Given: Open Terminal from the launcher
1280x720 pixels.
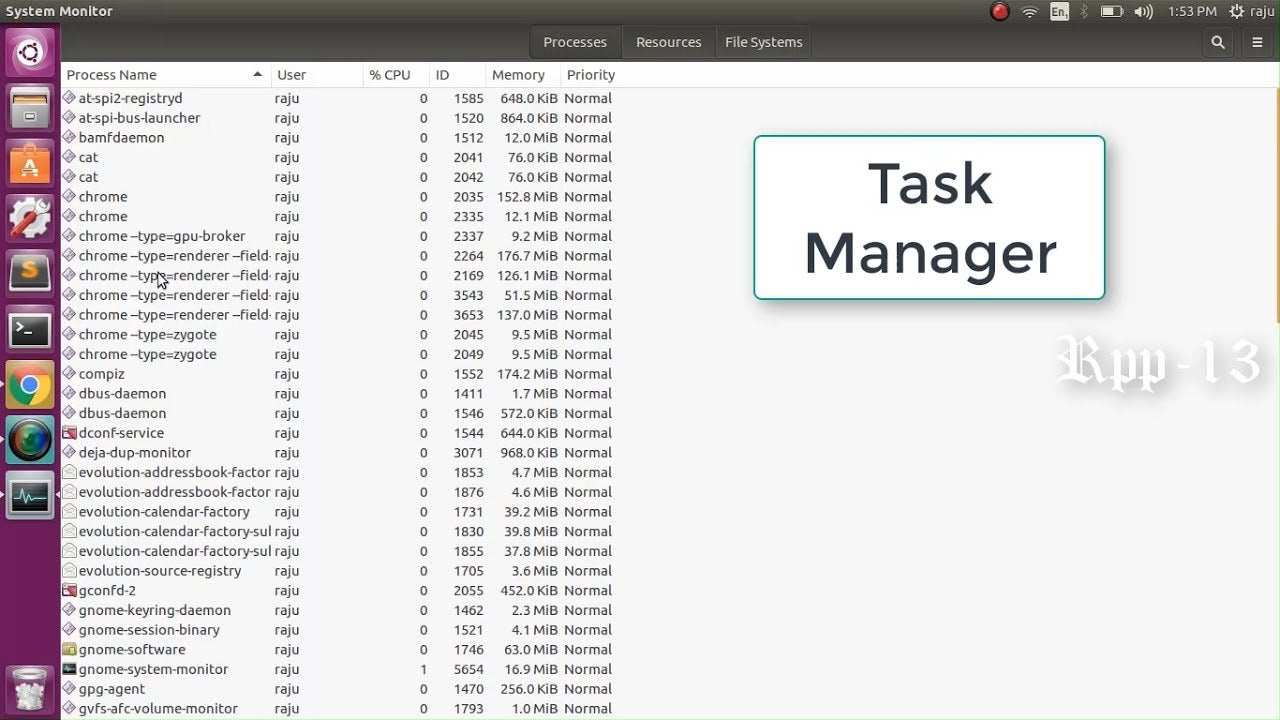Looking at the screenshot, I should (x=30, y=329).
